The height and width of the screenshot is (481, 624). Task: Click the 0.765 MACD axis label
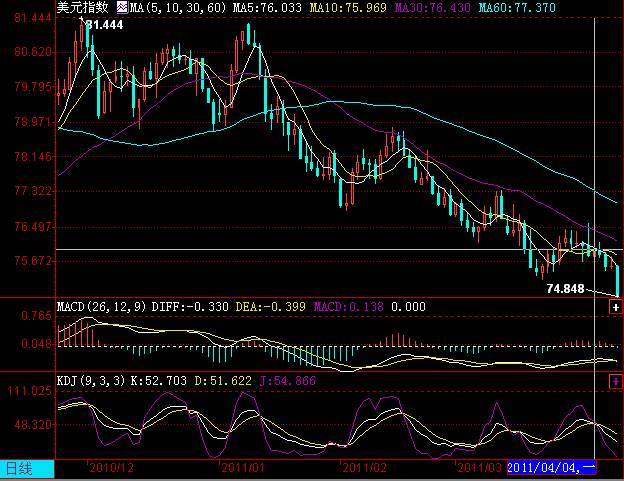[x=37, y=316]
